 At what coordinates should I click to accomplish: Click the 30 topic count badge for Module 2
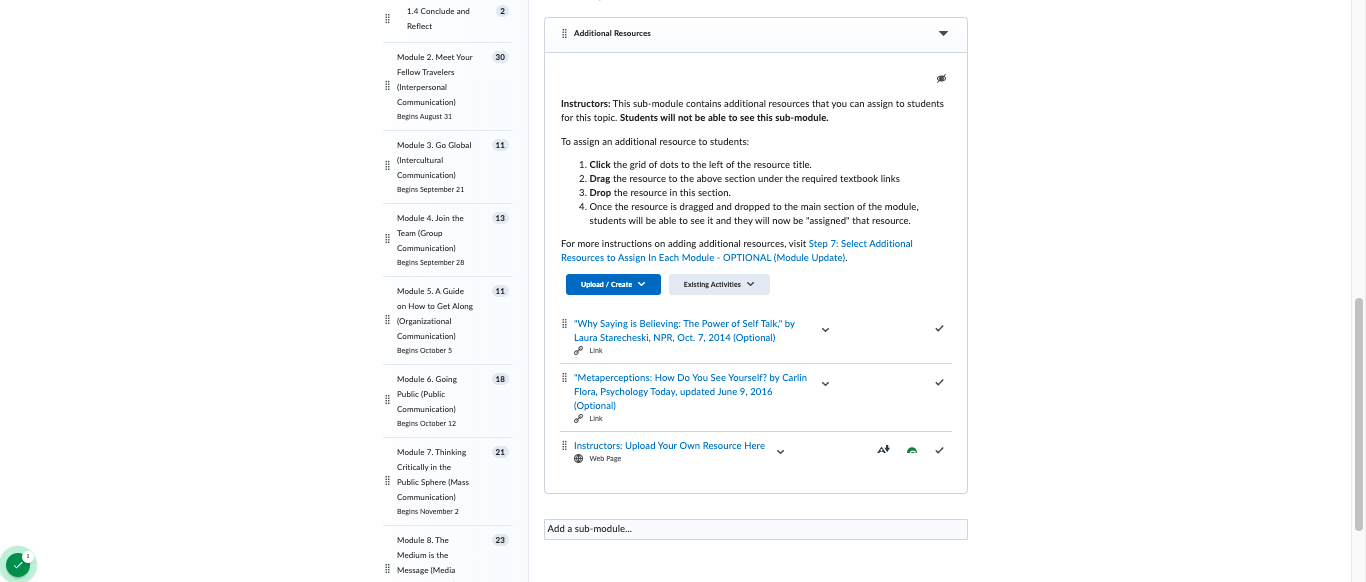click(x=500, y=57)
